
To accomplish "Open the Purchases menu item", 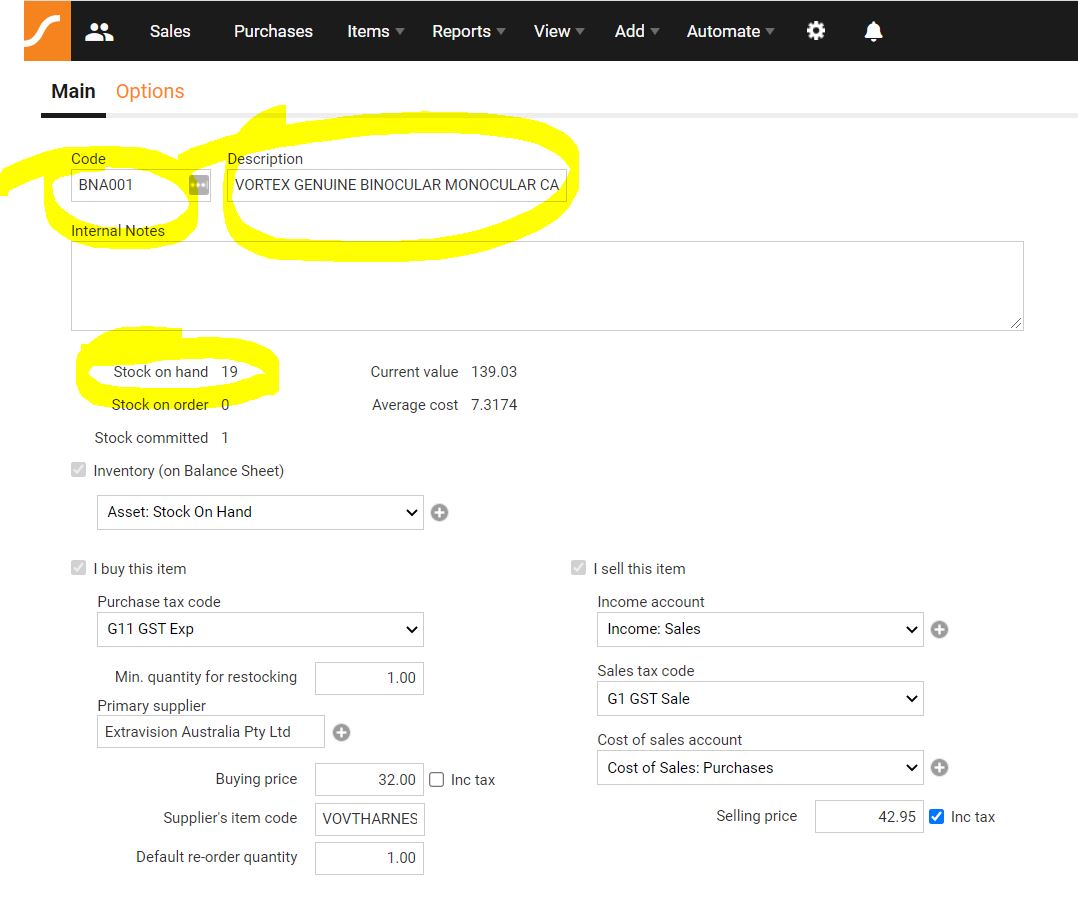I will coord(273,32).
